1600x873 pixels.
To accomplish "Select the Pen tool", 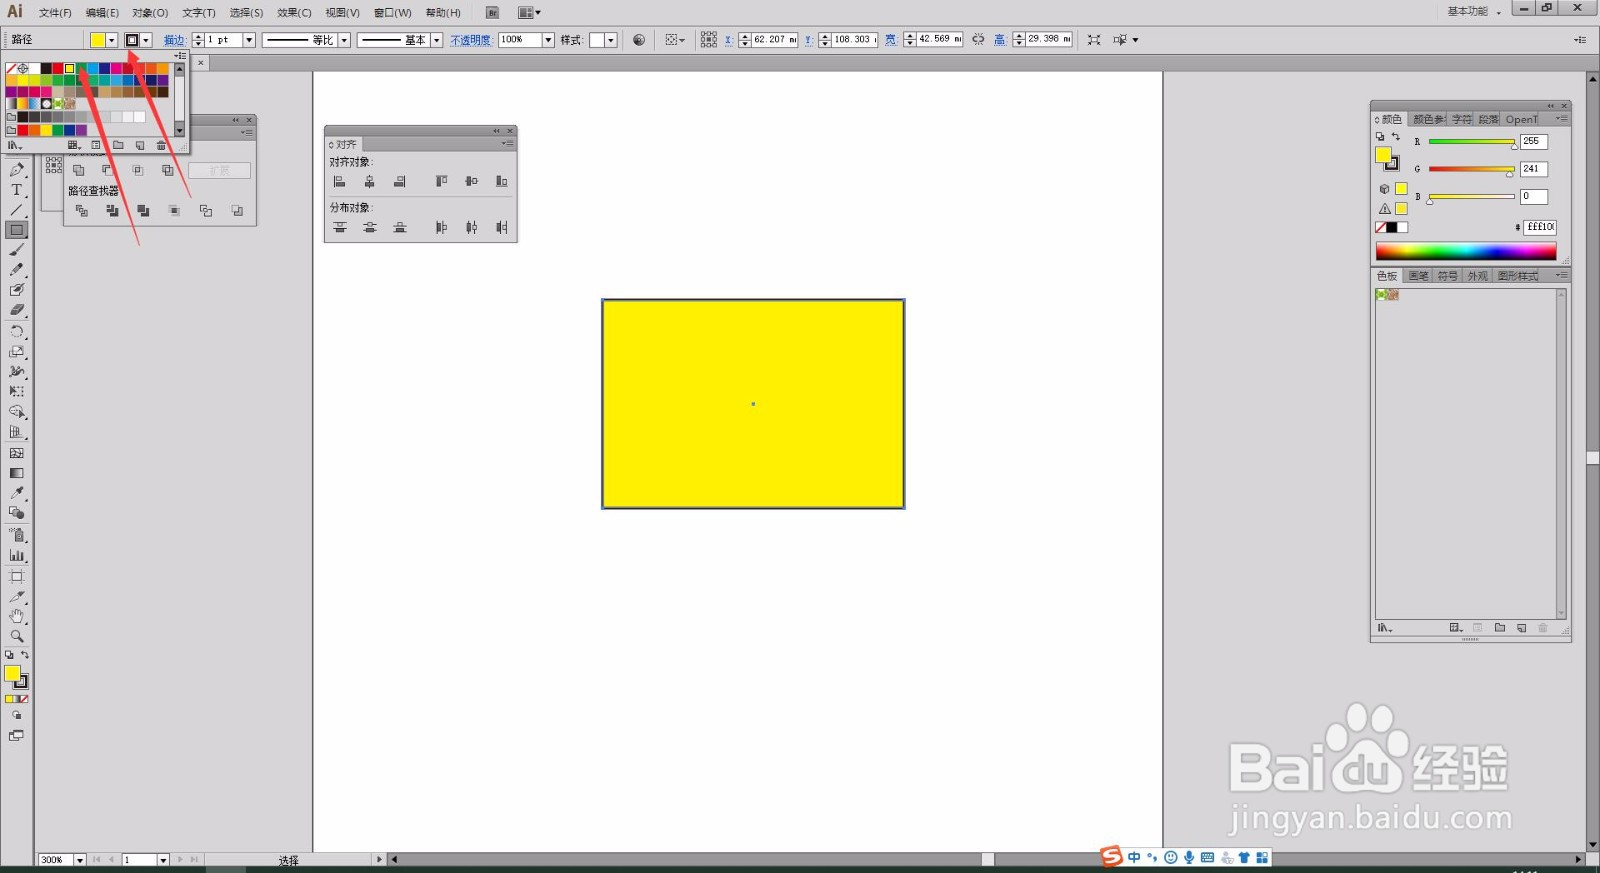I will pyautogui.click(x=17, y=169).
